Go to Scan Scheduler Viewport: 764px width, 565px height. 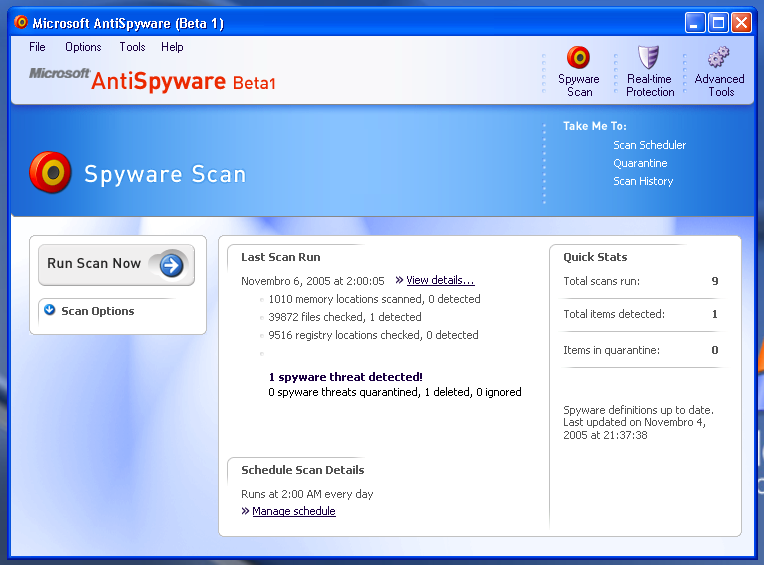649,145
